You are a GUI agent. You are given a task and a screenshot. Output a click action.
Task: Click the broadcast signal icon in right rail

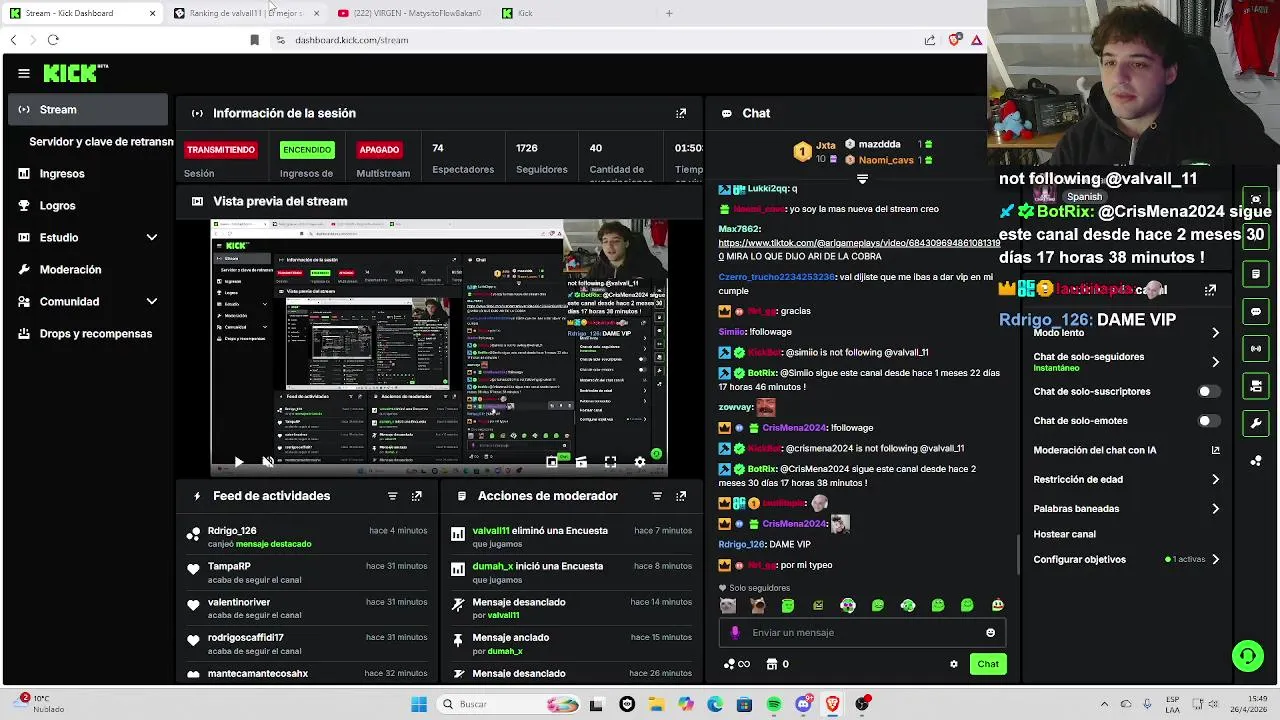[1256, 348]
